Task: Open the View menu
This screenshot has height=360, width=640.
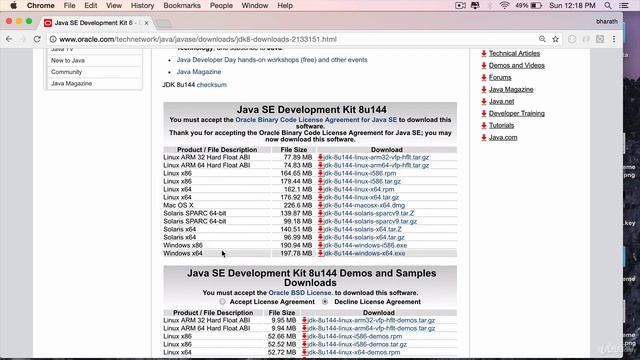Action: [x=114, y=6]
